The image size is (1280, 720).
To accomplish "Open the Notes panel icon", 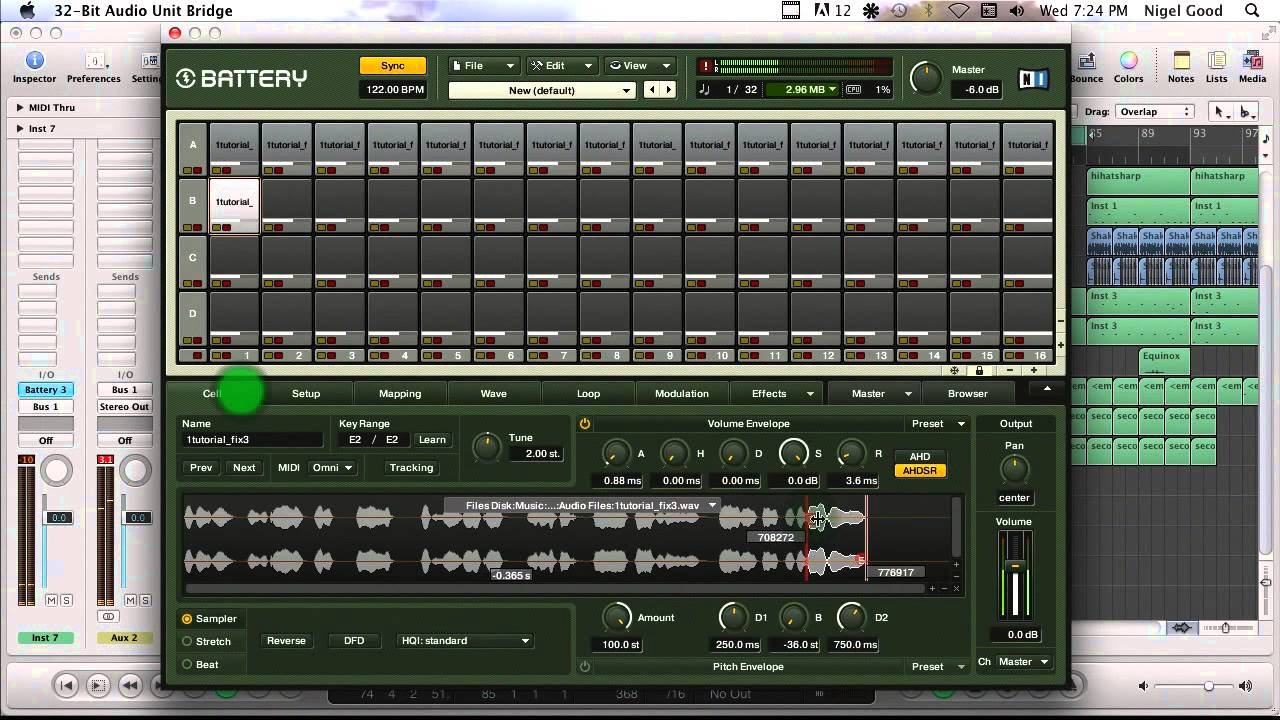I will pos(1181,61).
